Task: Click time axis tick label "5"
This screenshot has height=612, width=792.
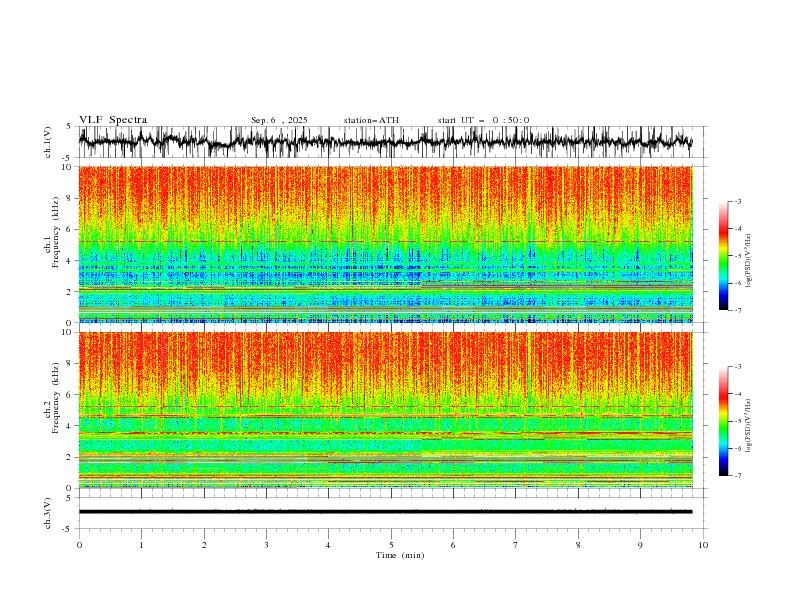Action: [391, 545]
